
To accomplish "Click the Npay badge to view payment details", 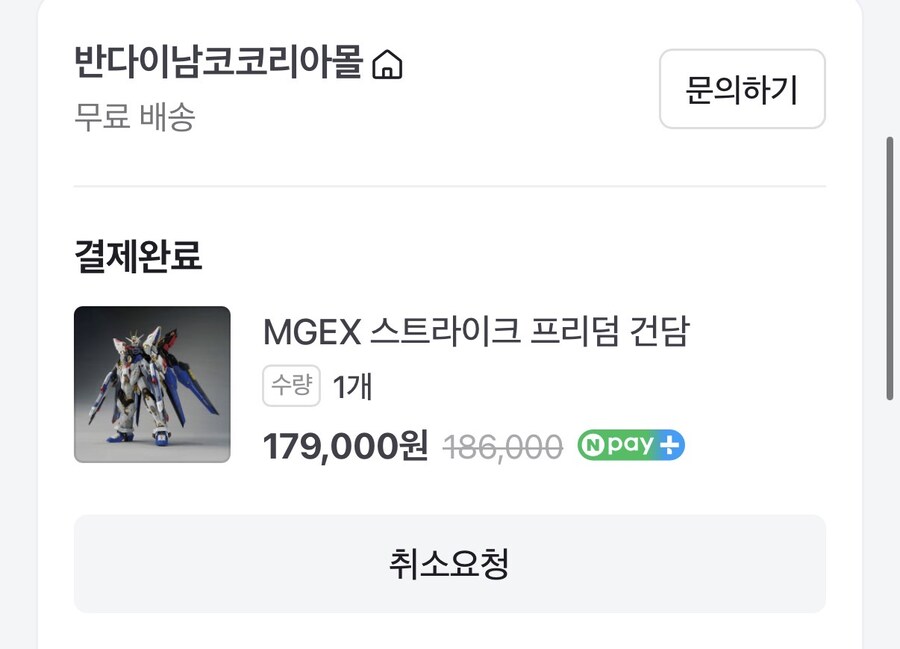I will point(631,444).
